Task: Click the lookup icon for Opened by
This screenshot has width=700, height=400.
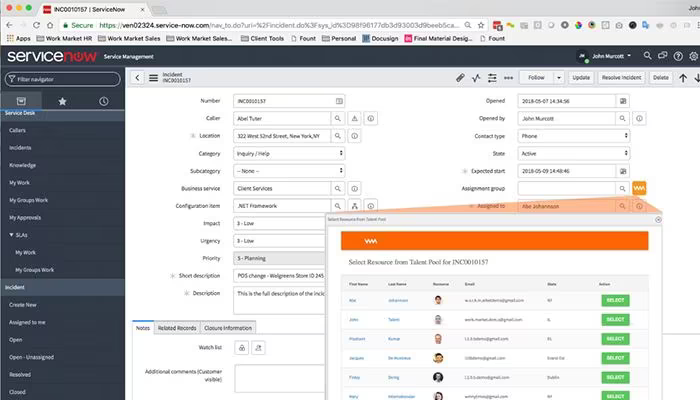Action: (x=622, y=118)
